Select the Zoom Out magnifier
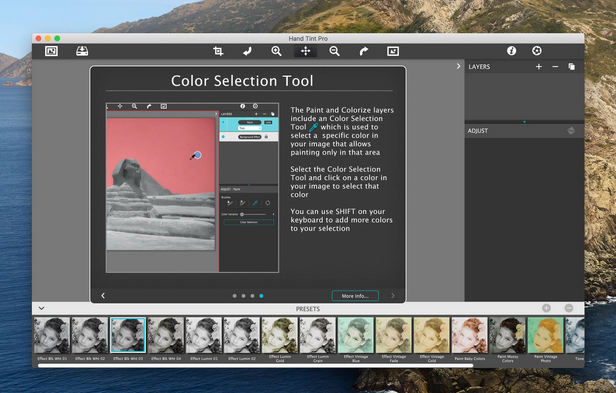Screen dimensions: 616x393 (334, 51)
